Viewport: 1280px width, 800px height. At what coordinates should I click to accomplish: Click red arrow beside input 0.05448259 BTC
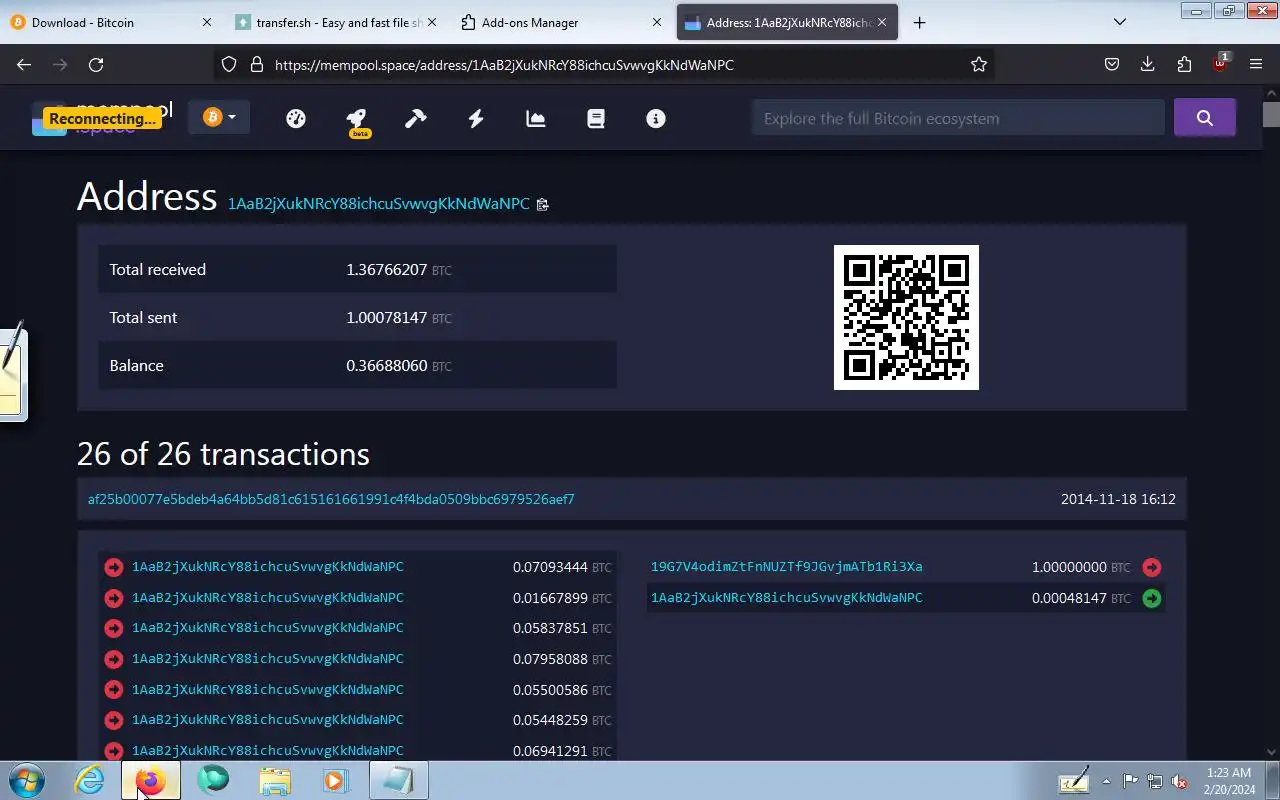114,720
